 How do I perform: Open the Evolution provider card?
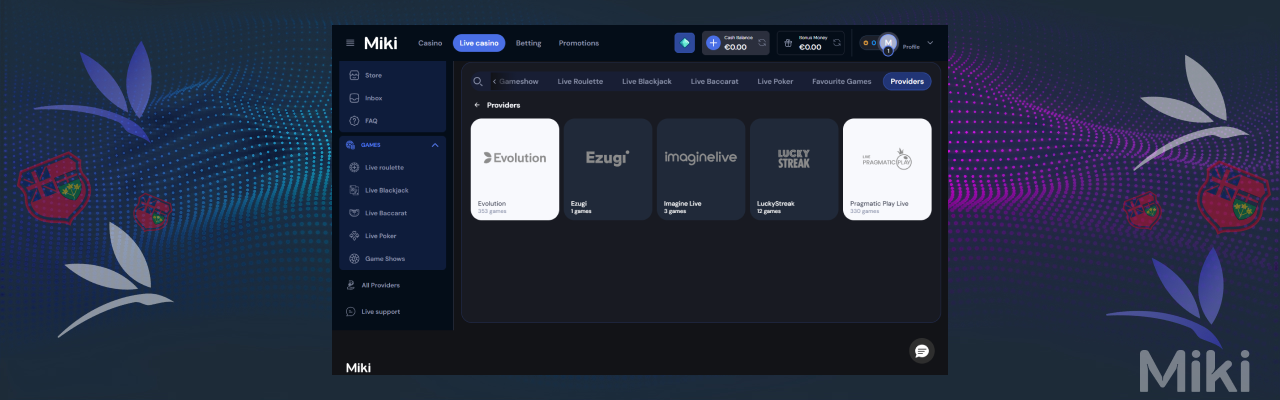tap(515, 169)
